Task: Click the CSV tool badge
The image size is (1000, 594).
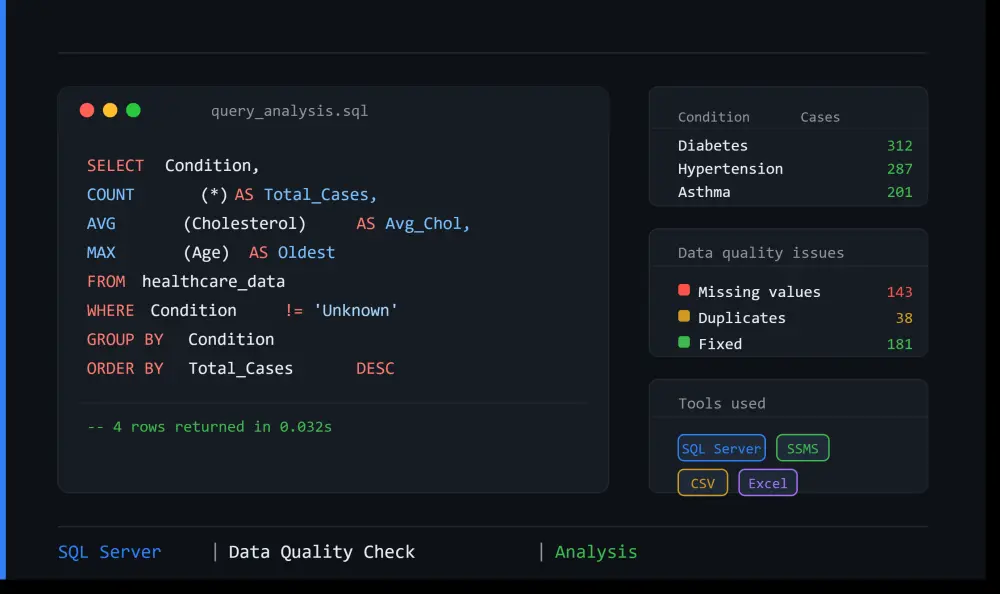Action: (x=702, y=483)
